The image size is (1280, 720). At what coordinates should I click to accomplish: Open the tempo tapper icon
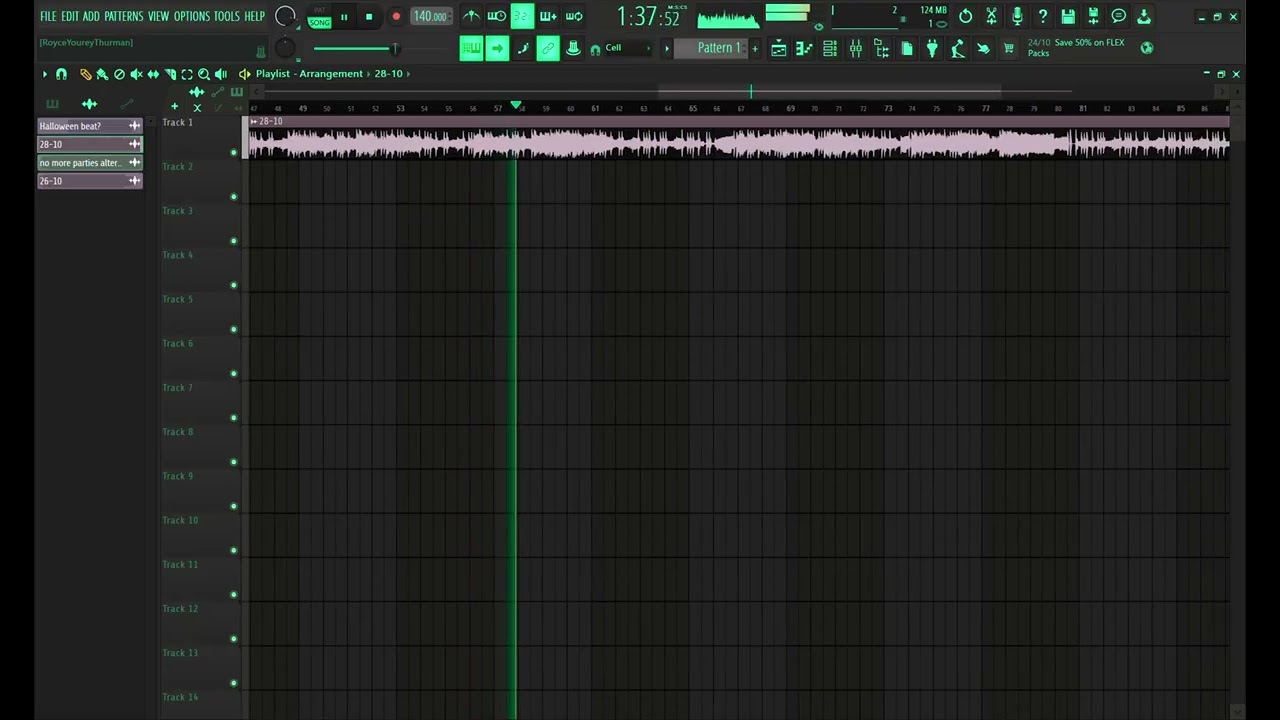(958, 48)
